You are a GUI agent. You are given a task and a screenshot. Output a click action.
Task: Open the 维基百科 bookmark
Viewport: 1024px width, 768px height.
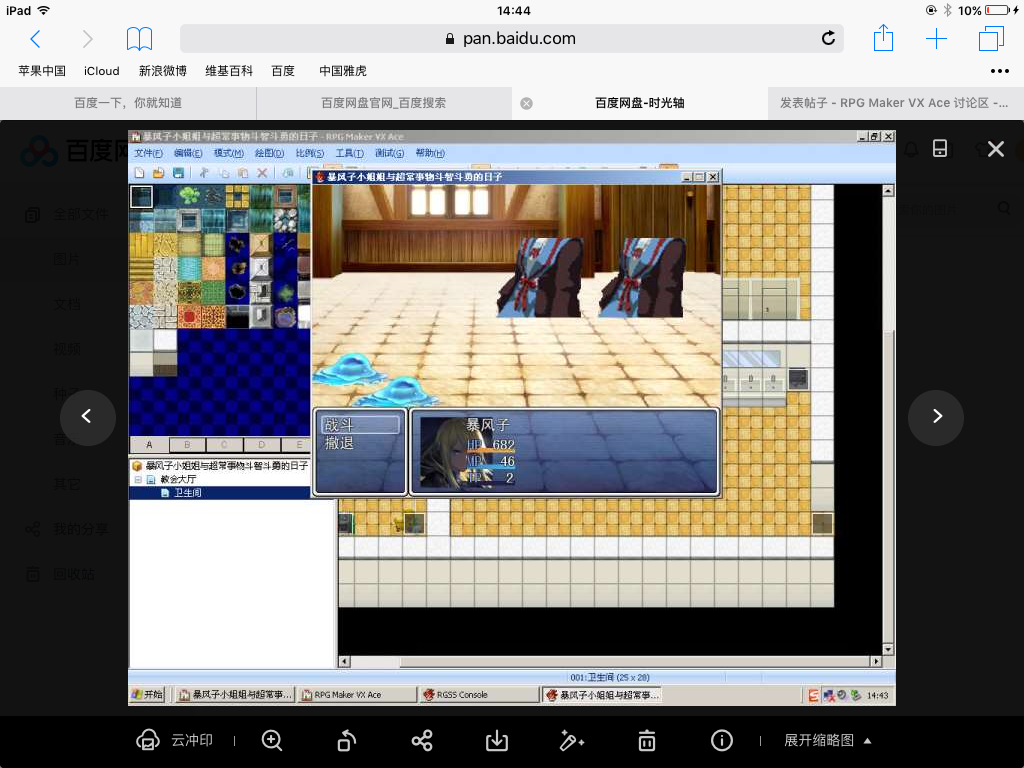(x=229, y=71)
